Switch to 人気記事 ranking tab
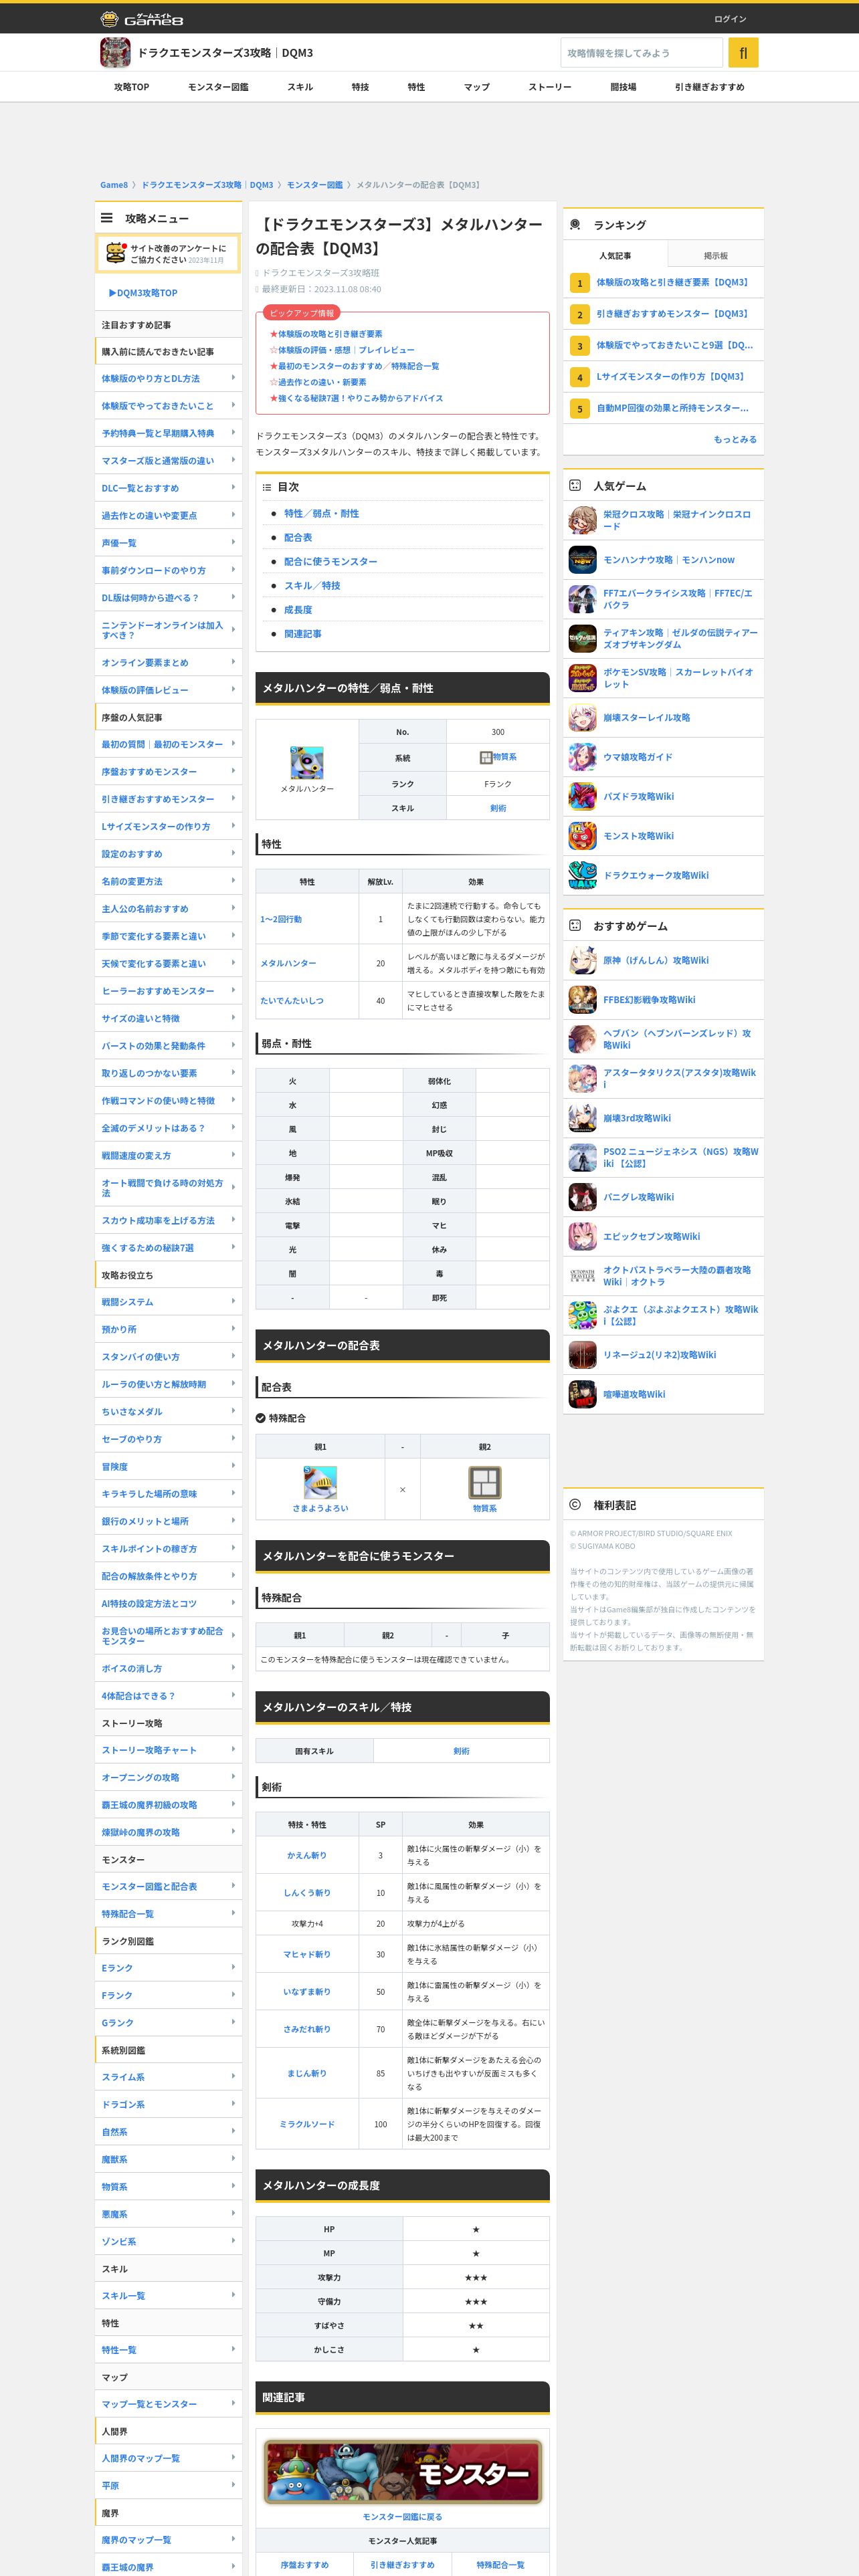 [615, 255]
